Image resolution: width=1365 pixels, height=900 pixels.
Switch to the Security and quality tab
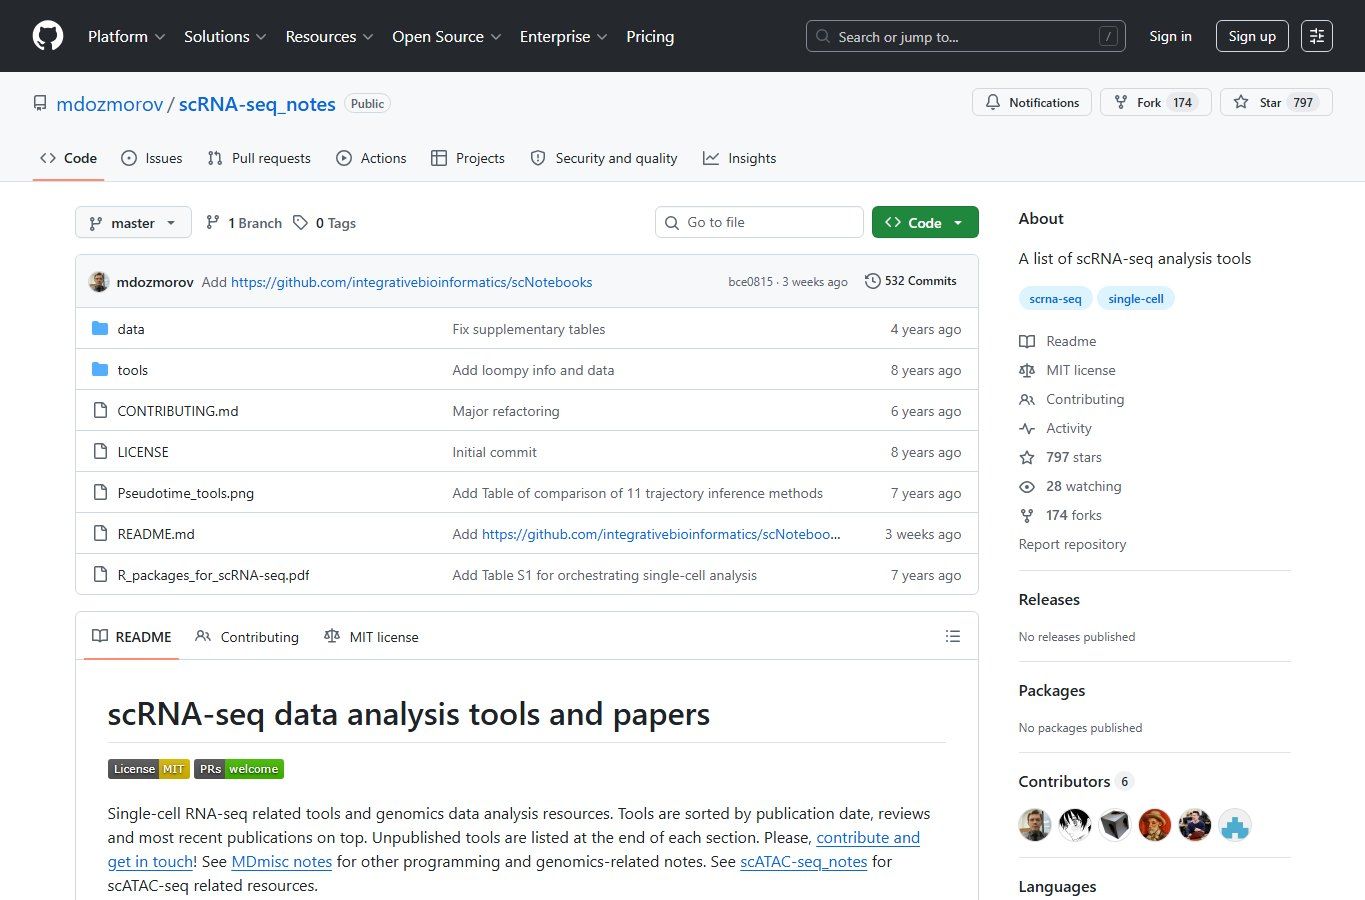604,158
